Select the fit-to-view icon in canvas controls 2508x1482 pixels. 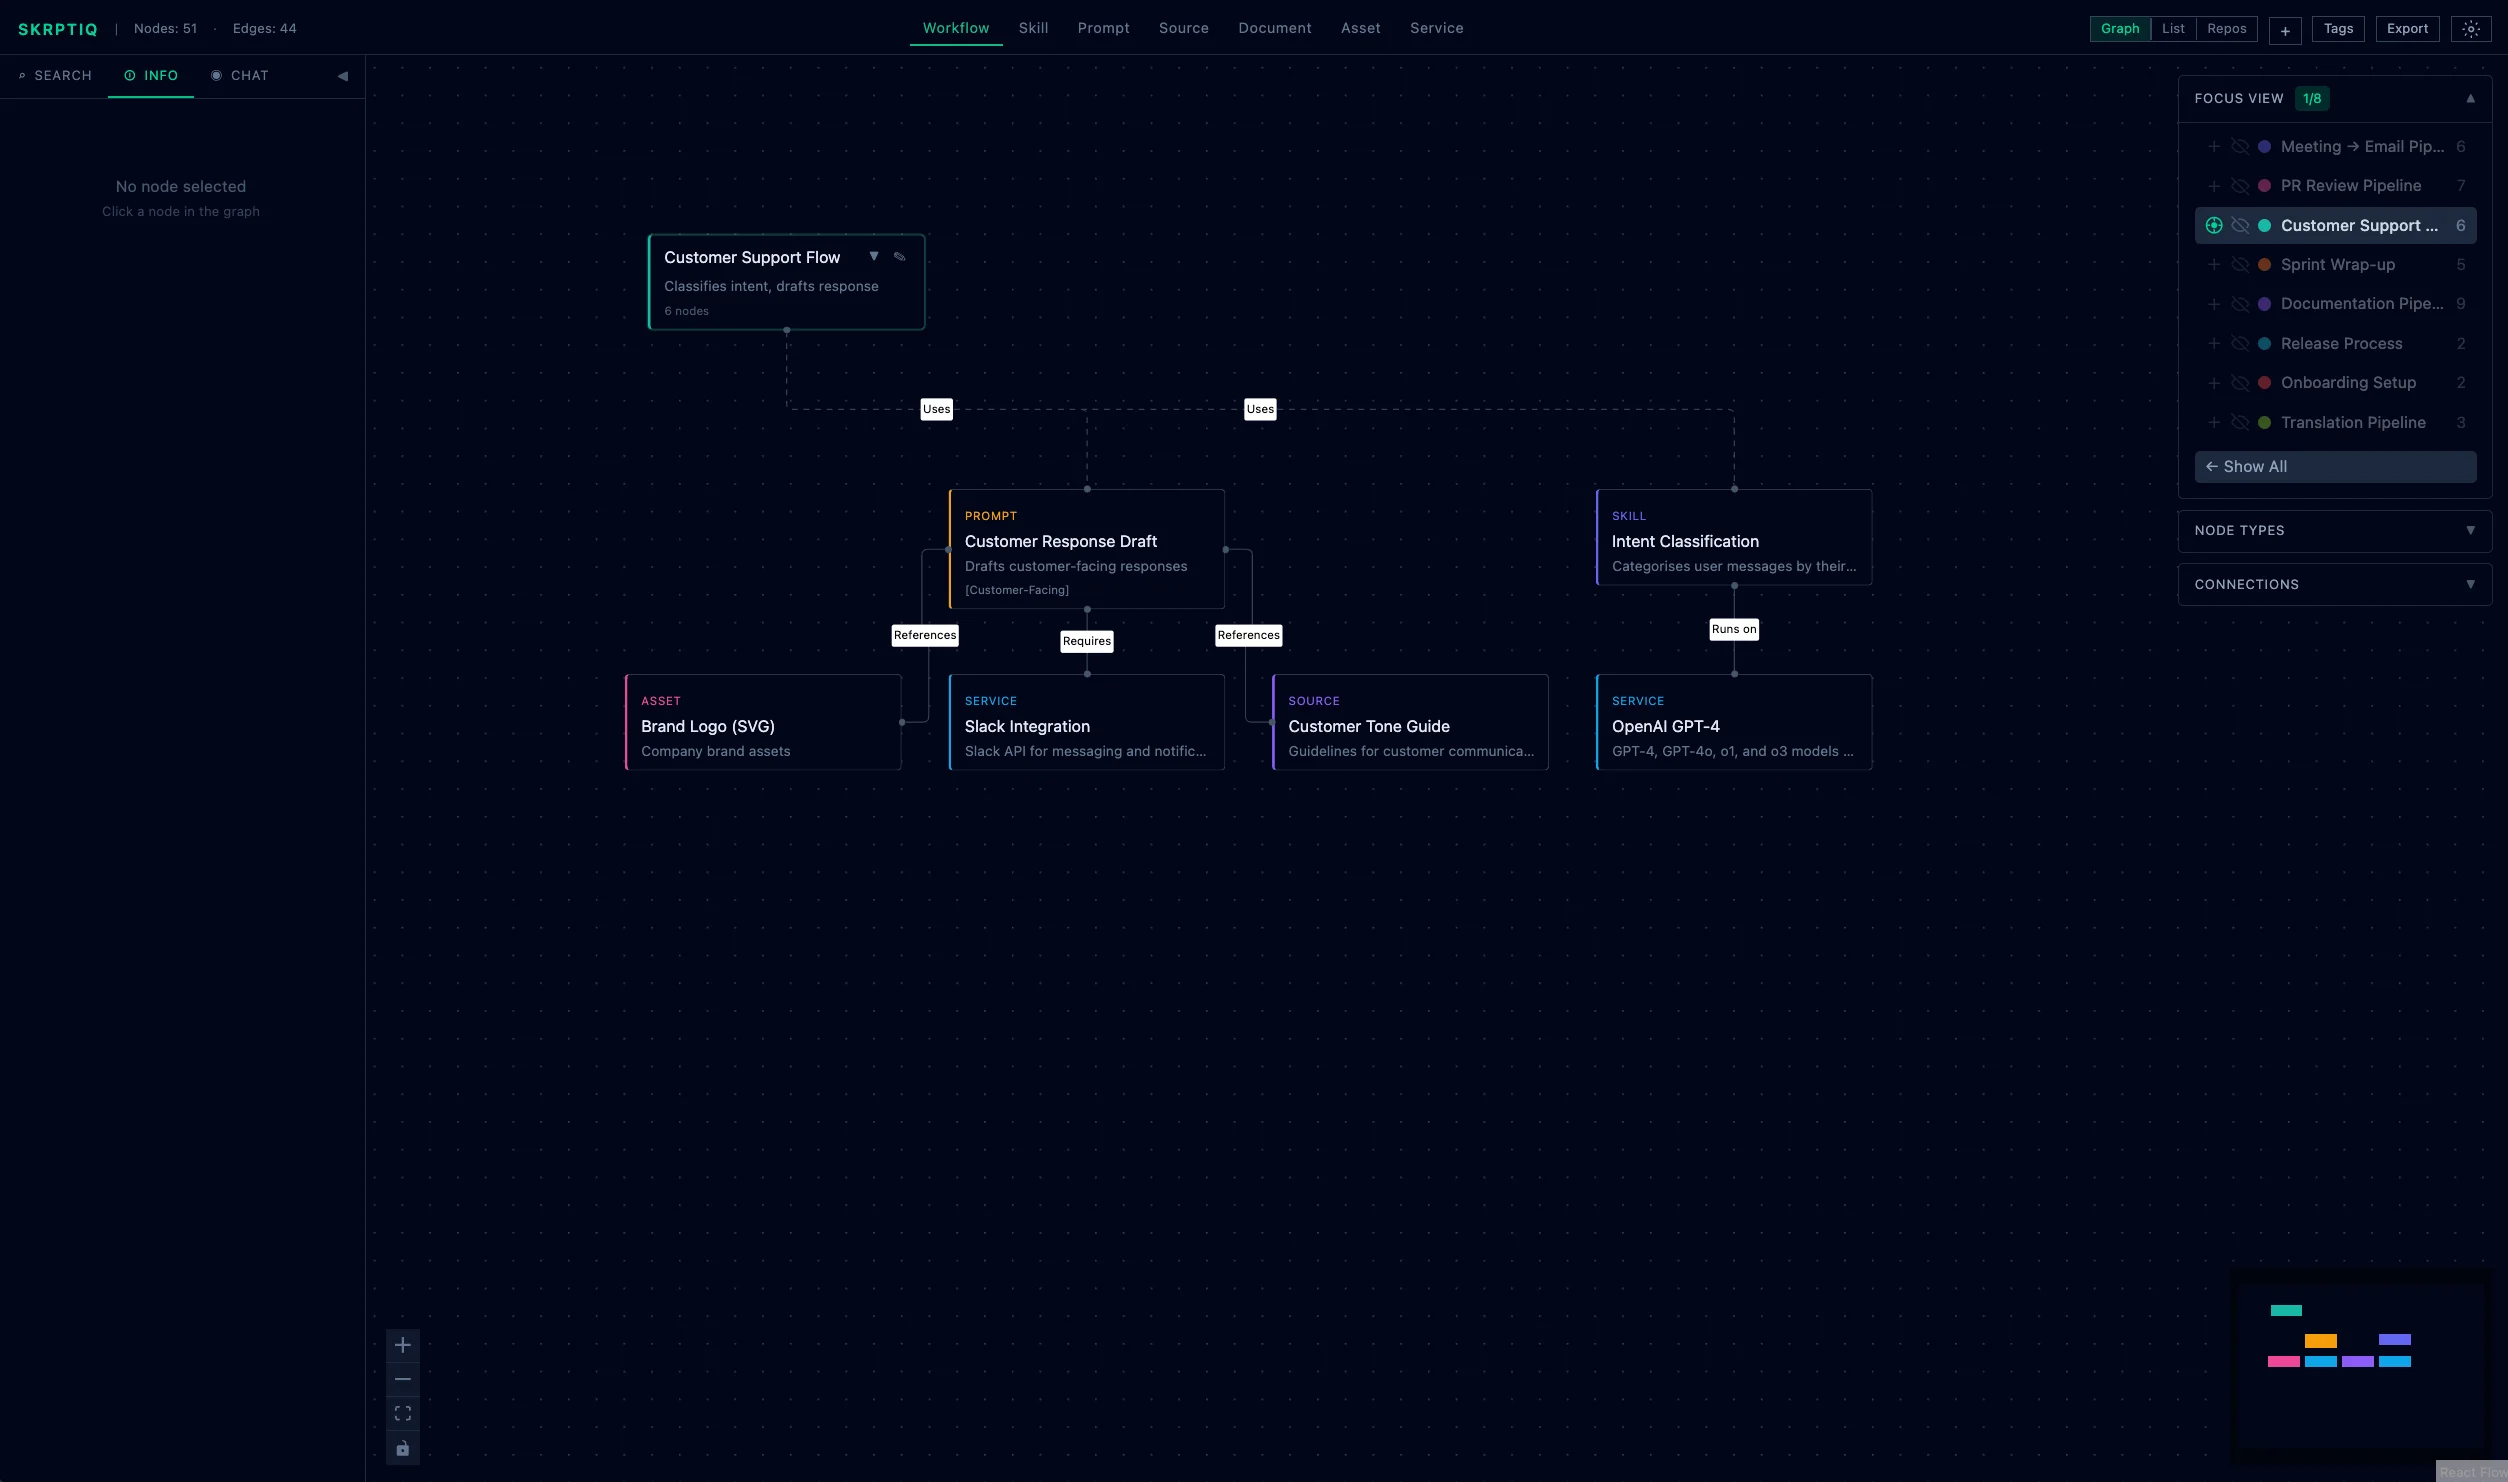click(403, 1413)
